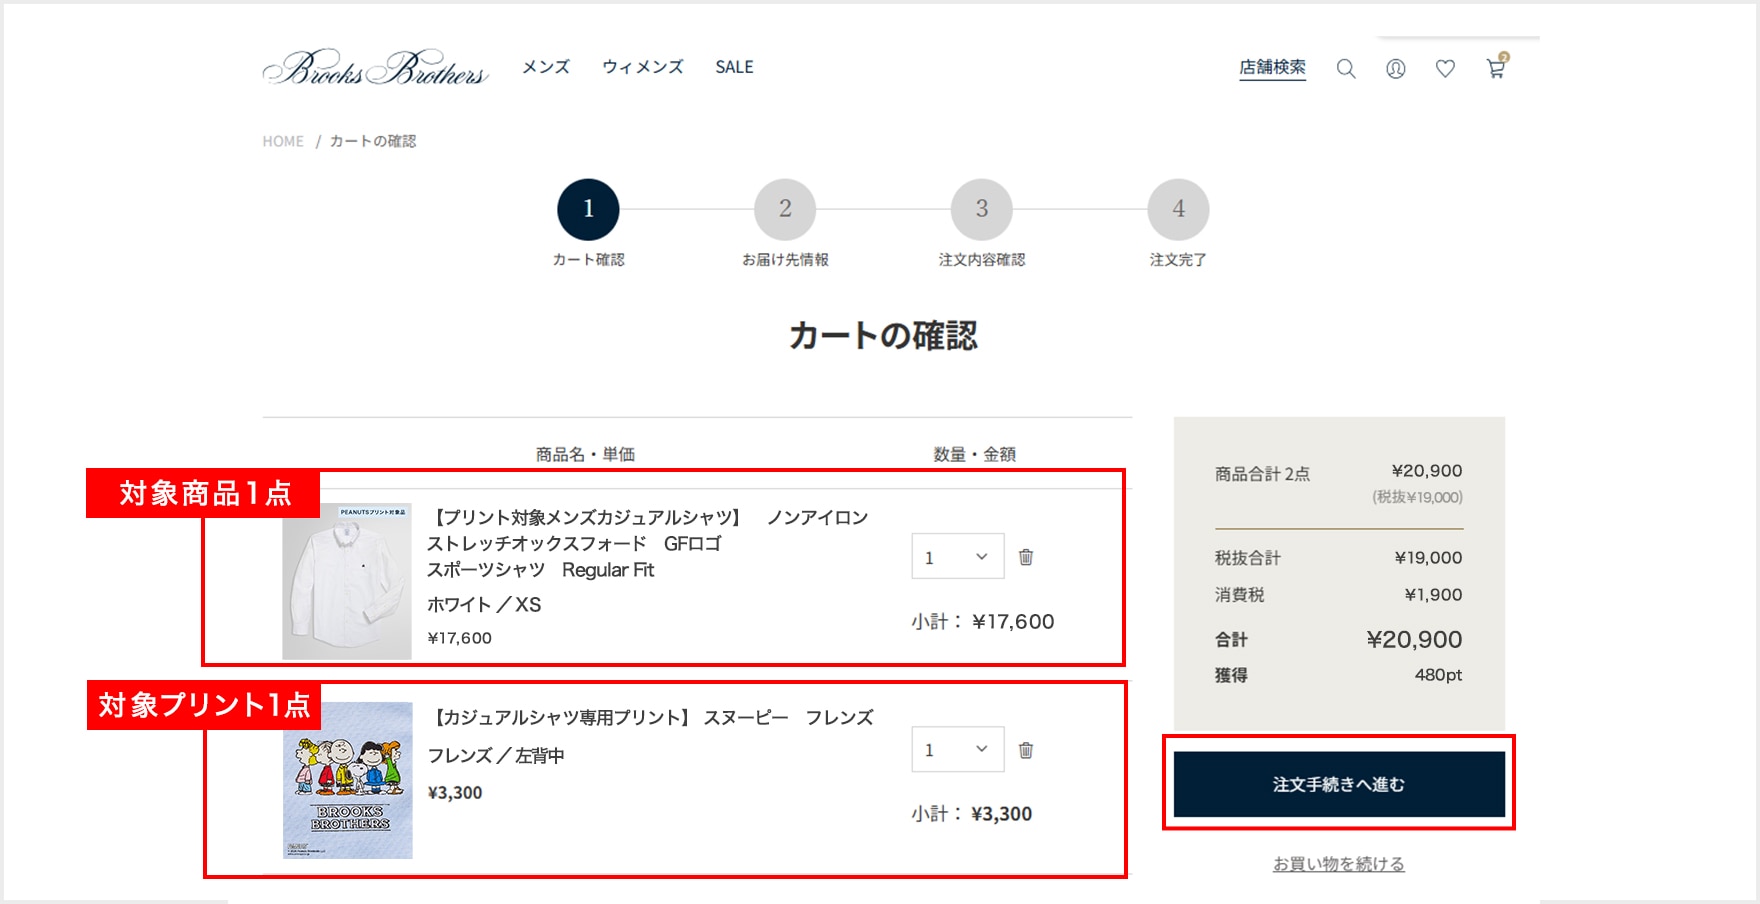
Task: Click the 店舗検索 link
Action: (x=1272, y=67)
